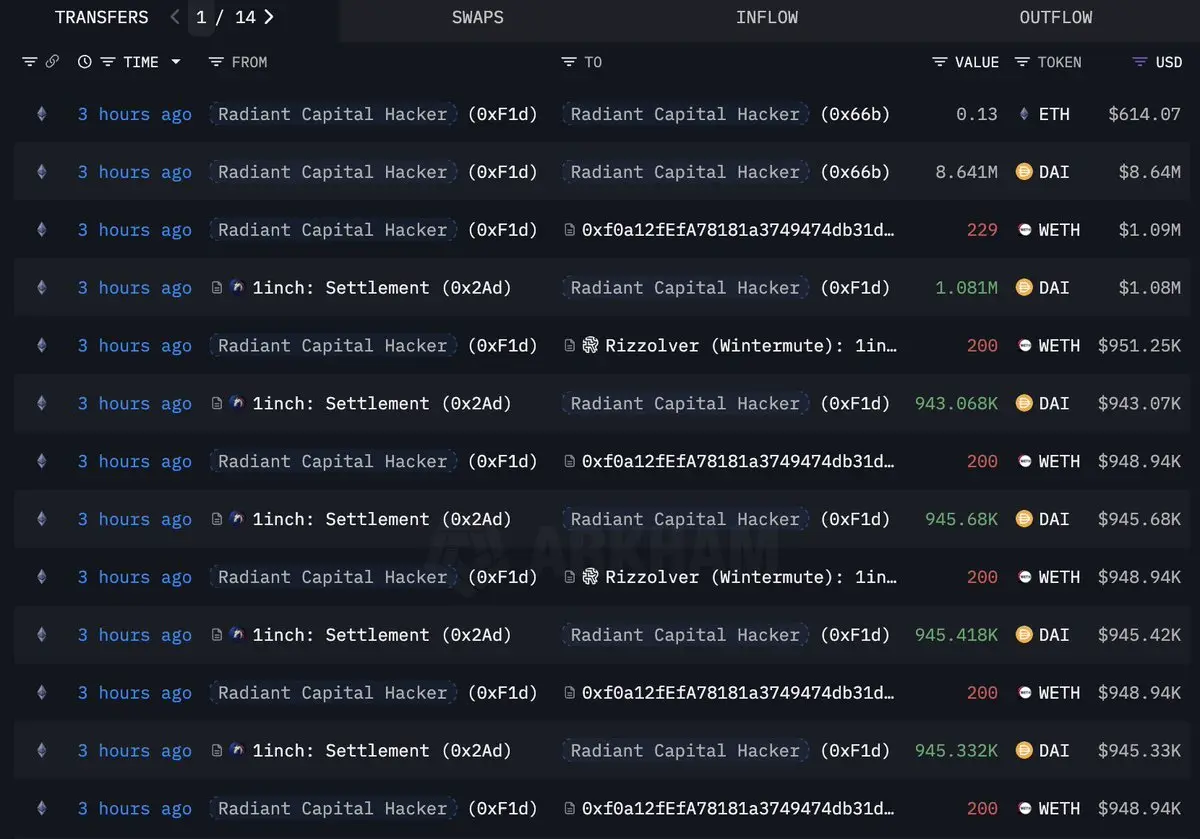Open the '3 hours ago' link in the $614.07 row
The height and width of the screenshot is (839, 1200).
[x=135, y=114]
